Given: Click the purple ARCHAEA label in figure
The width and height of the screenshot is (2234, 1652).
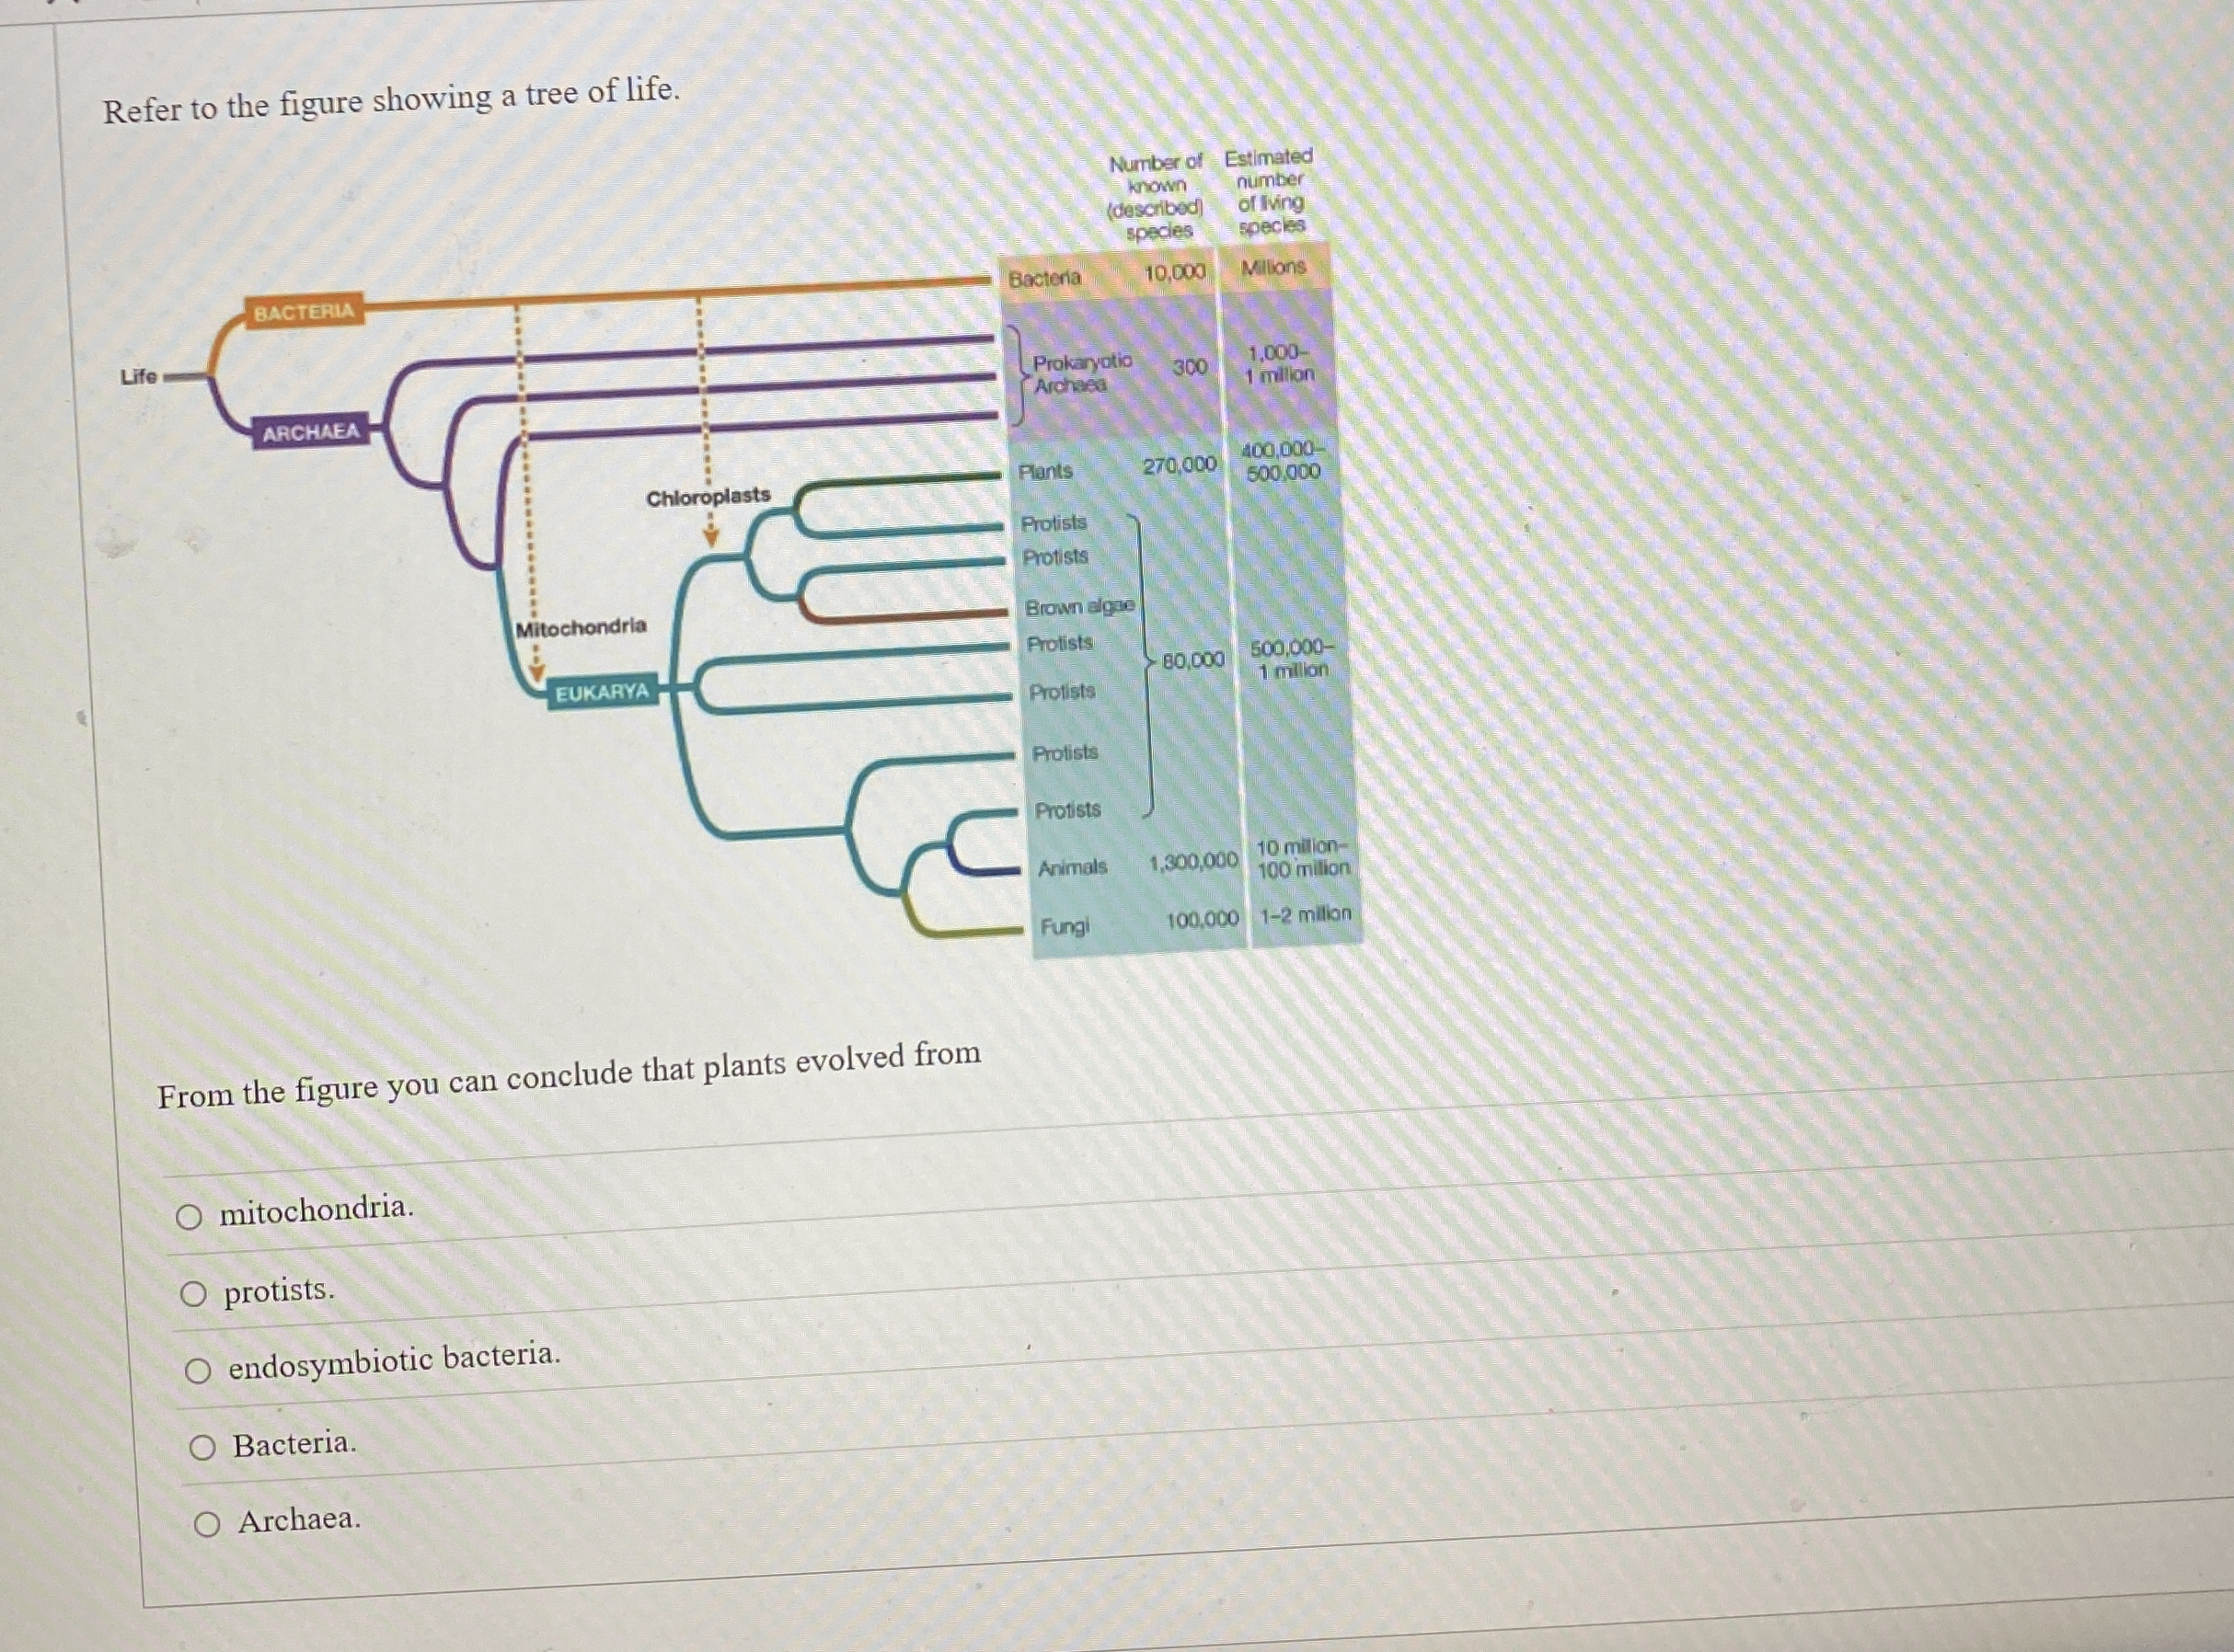Looking at the screenshot, I should (310, 432).
